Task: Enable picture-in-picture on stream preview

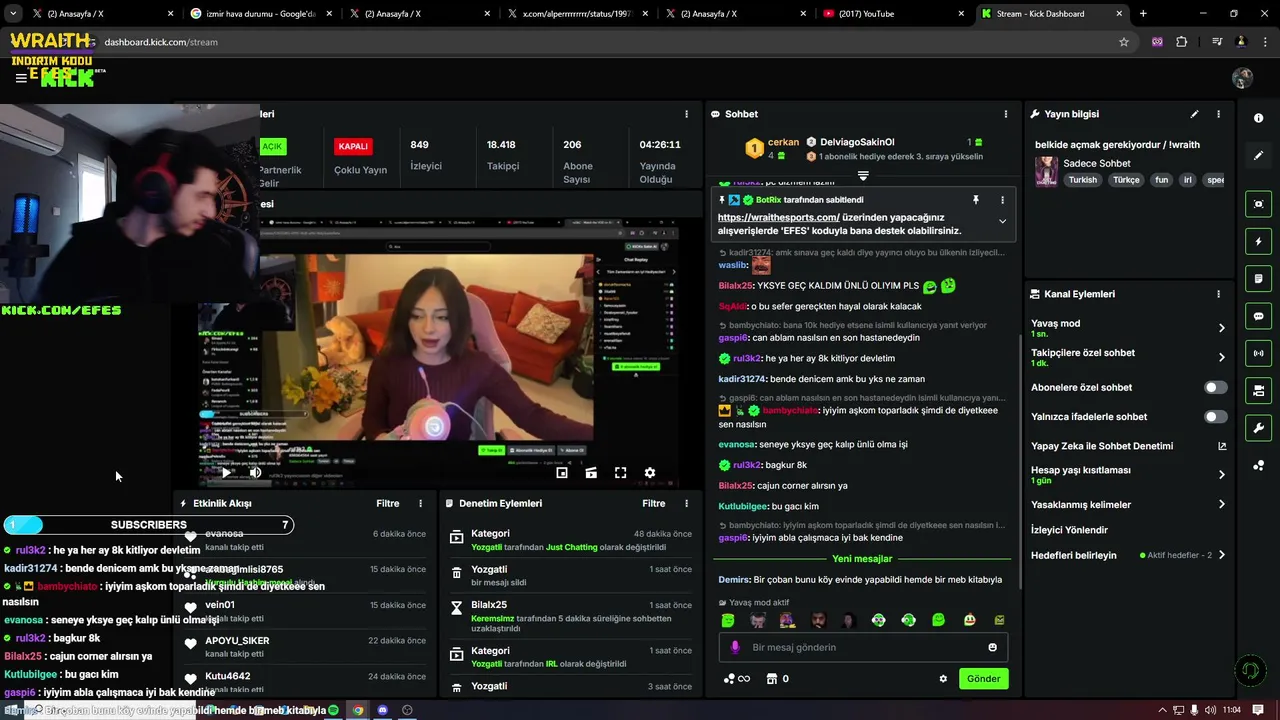Action: [562, 473]
